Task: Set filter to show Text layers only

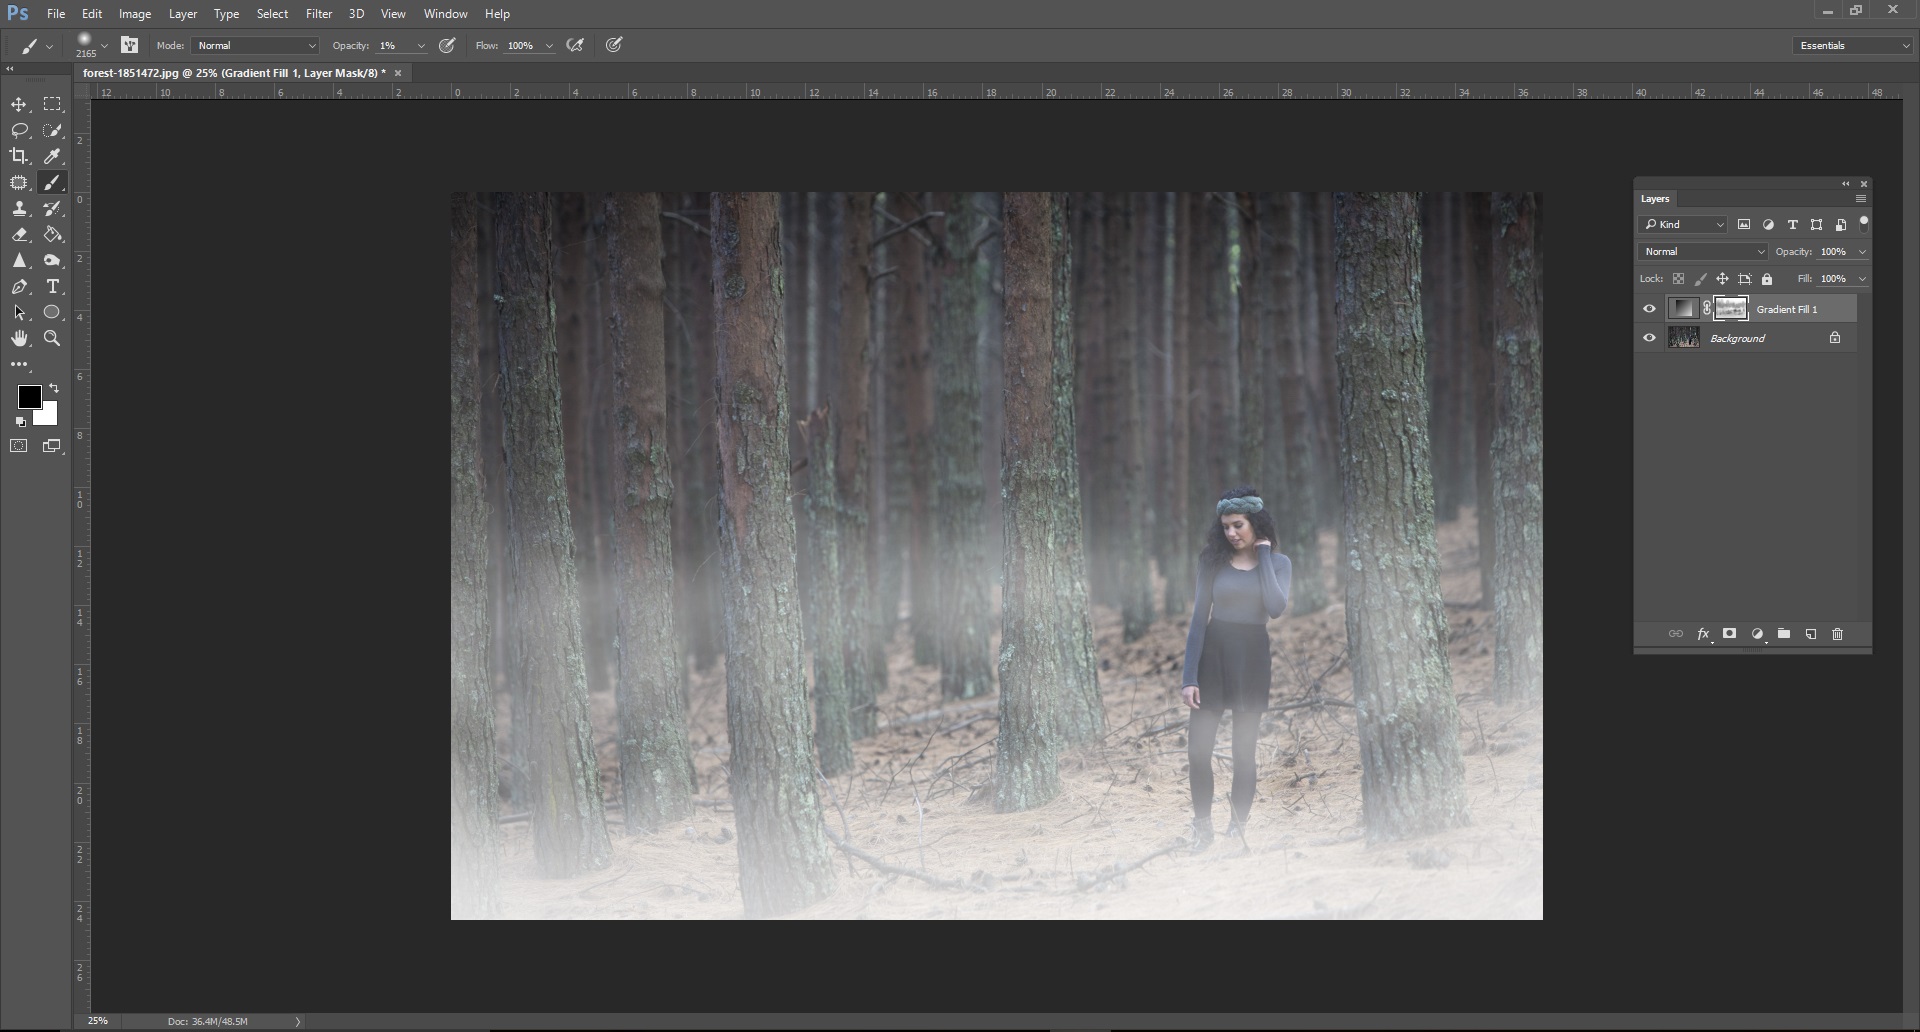Action: pos(1791,224)
